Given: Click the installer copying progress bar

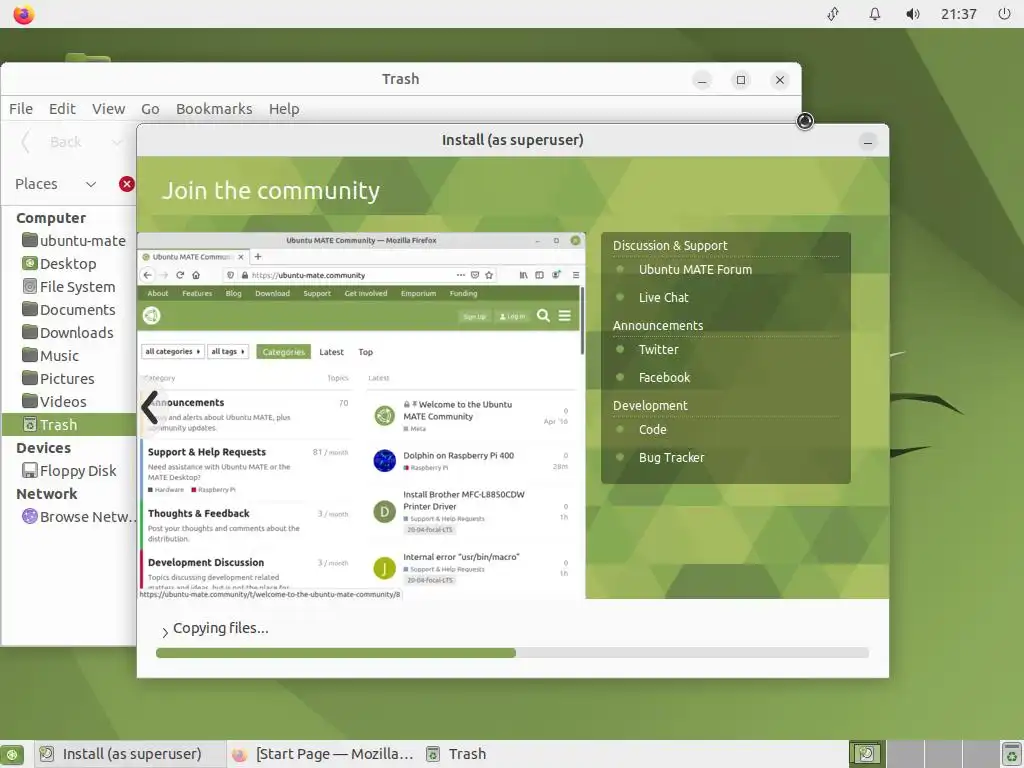Looking at the screenshot, I should [513, 652].
